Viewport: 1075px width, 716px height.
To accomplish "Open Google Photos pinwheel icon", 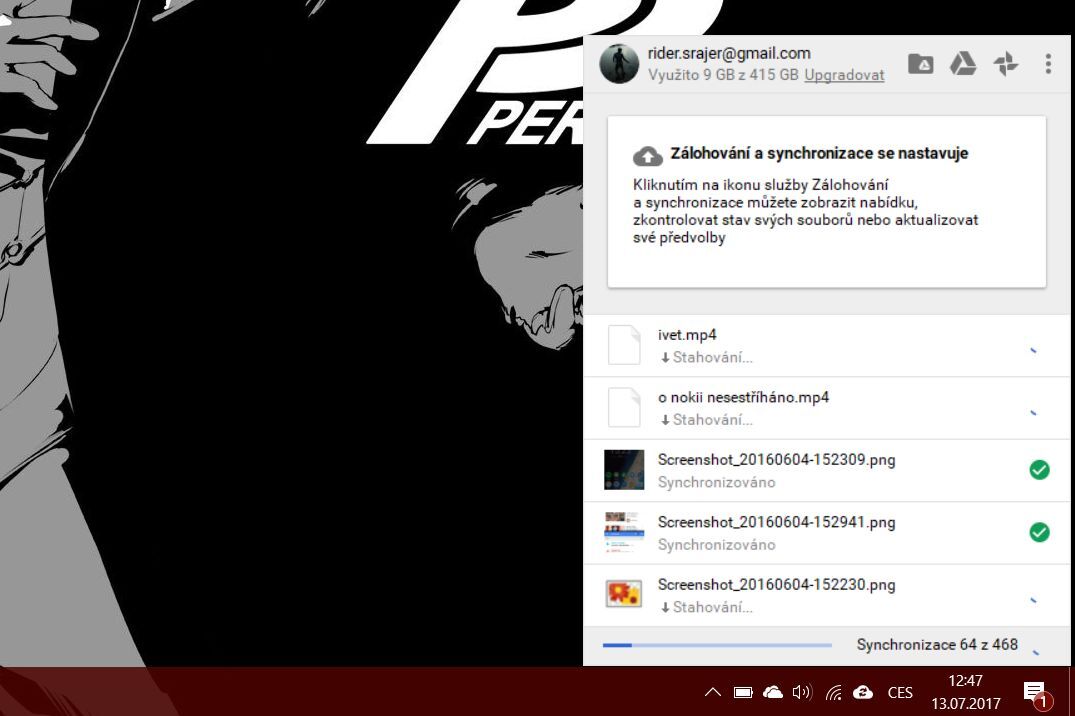I will 1005,65.
